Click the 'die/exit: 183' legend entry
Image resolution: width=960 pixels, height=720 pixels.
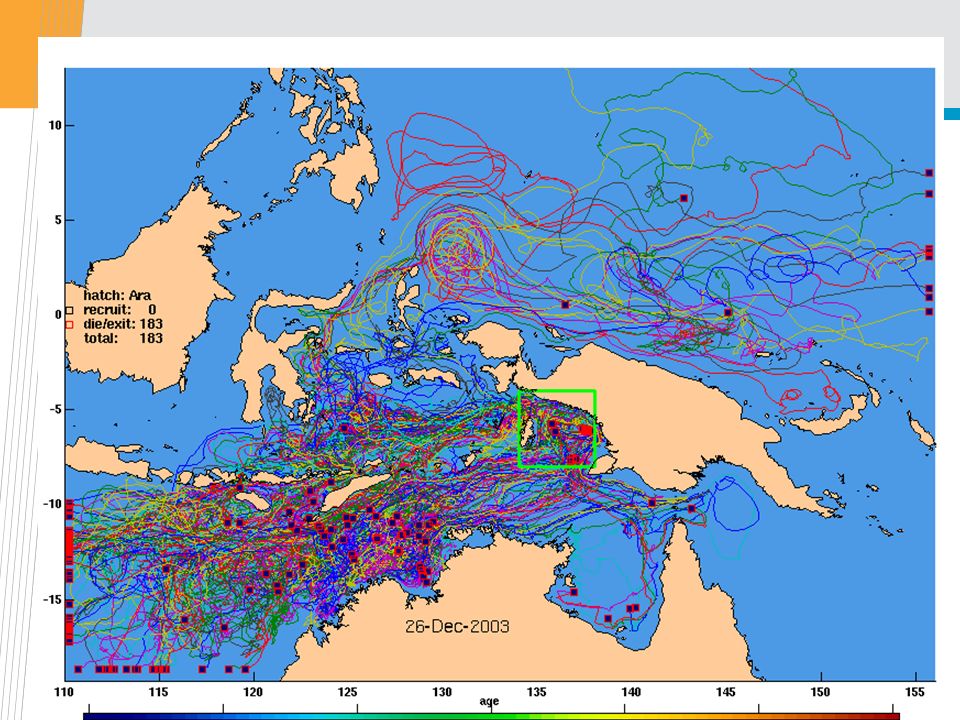123,324
